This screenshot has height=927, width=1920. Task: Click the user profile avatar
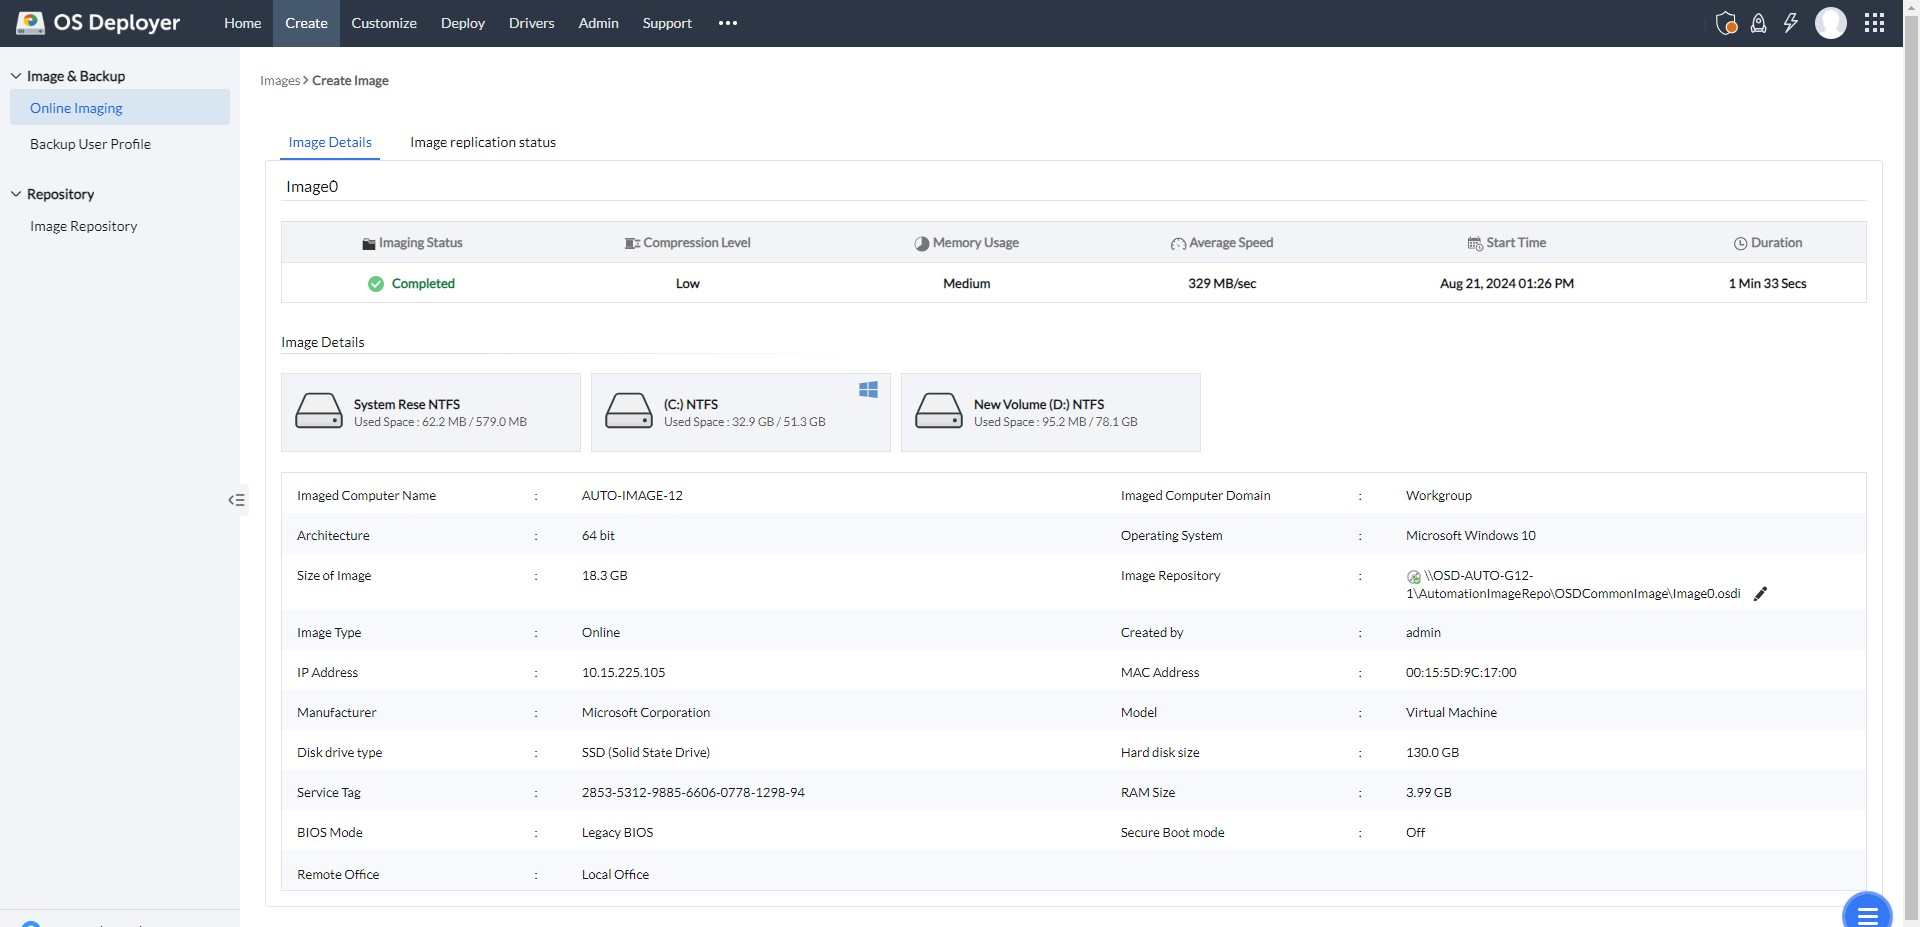[1831, 23]
